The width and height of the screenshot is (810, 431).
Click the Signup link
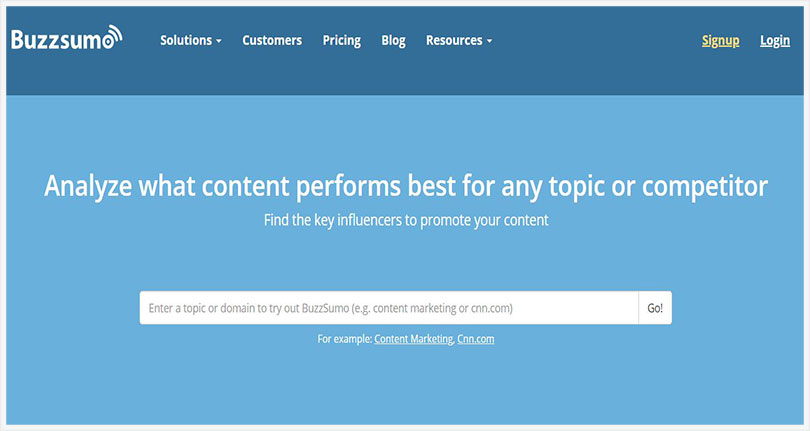pyautogui.click(x=720, y=41)
